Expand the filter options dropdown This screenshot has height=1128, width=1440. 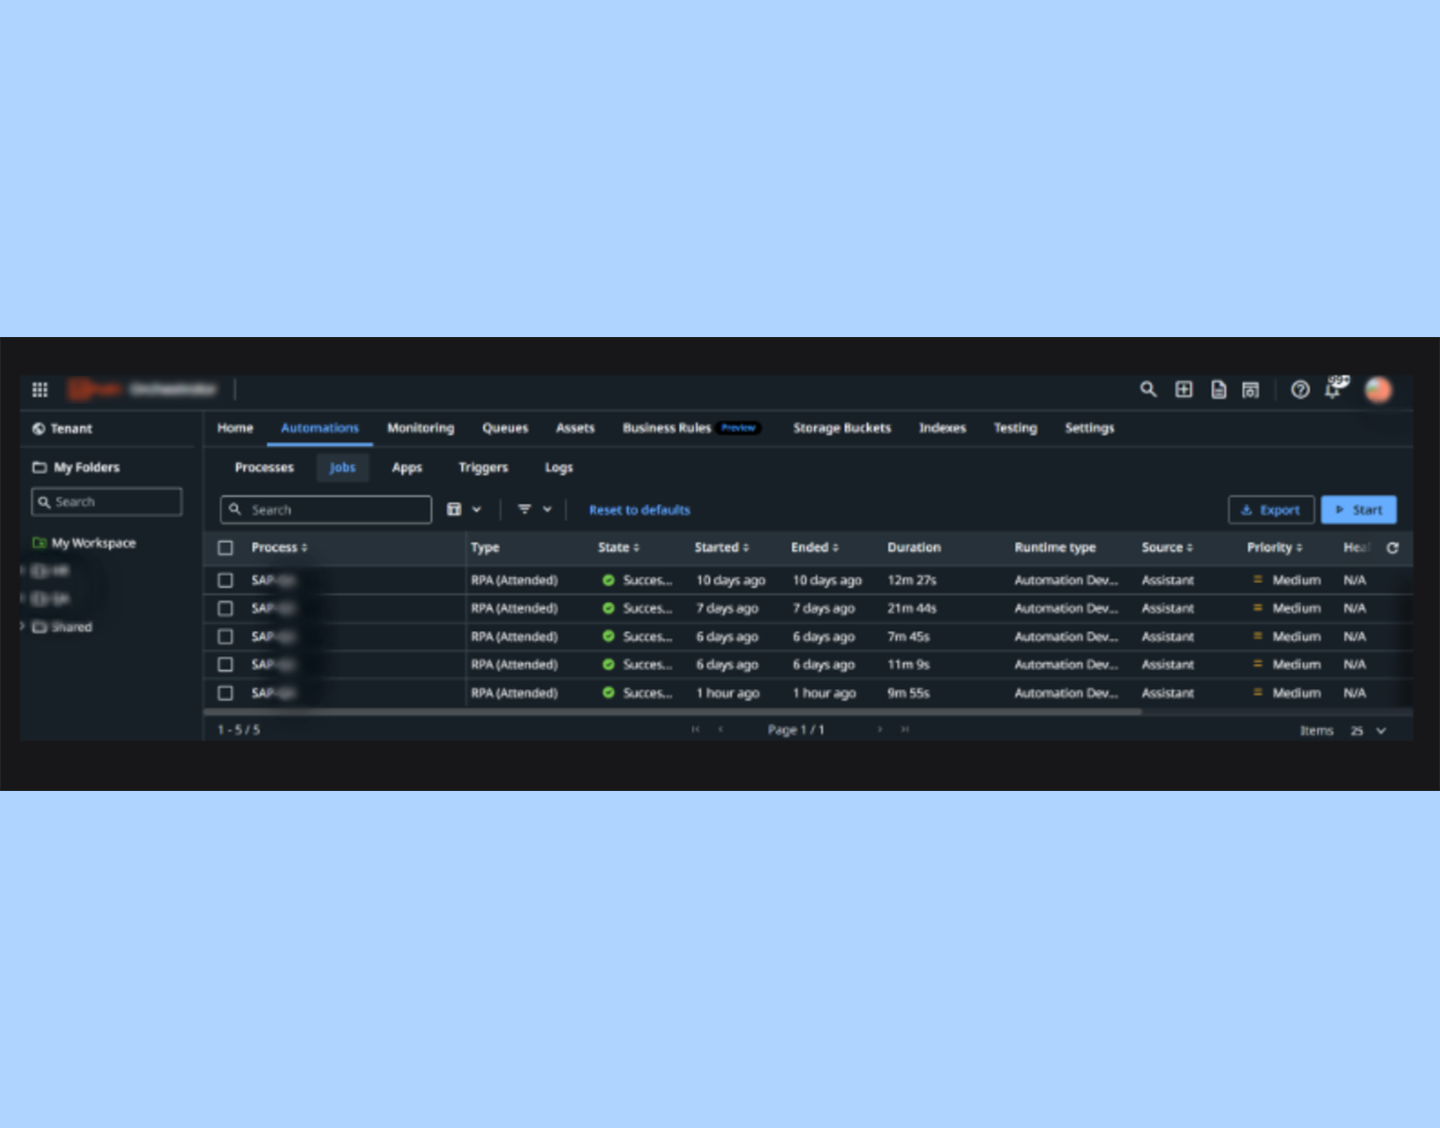pyautogui.click(x=534, y=510)
